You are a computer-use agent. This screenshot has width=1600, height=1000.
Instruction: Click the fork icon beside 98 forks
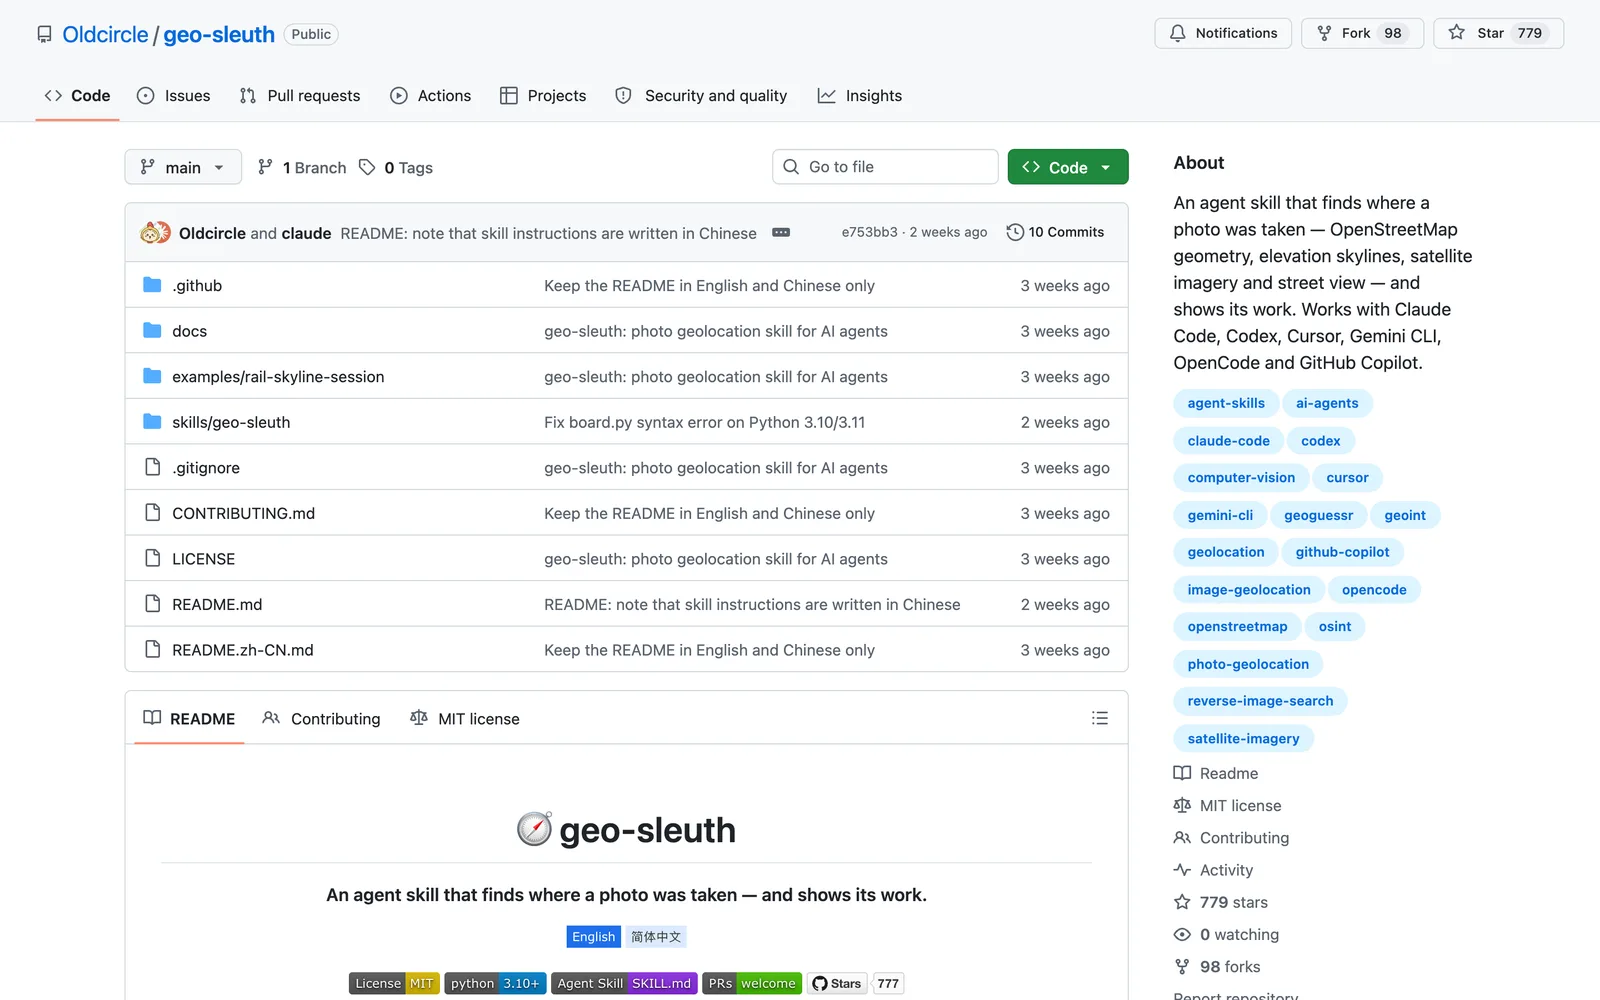[1182, 966]
